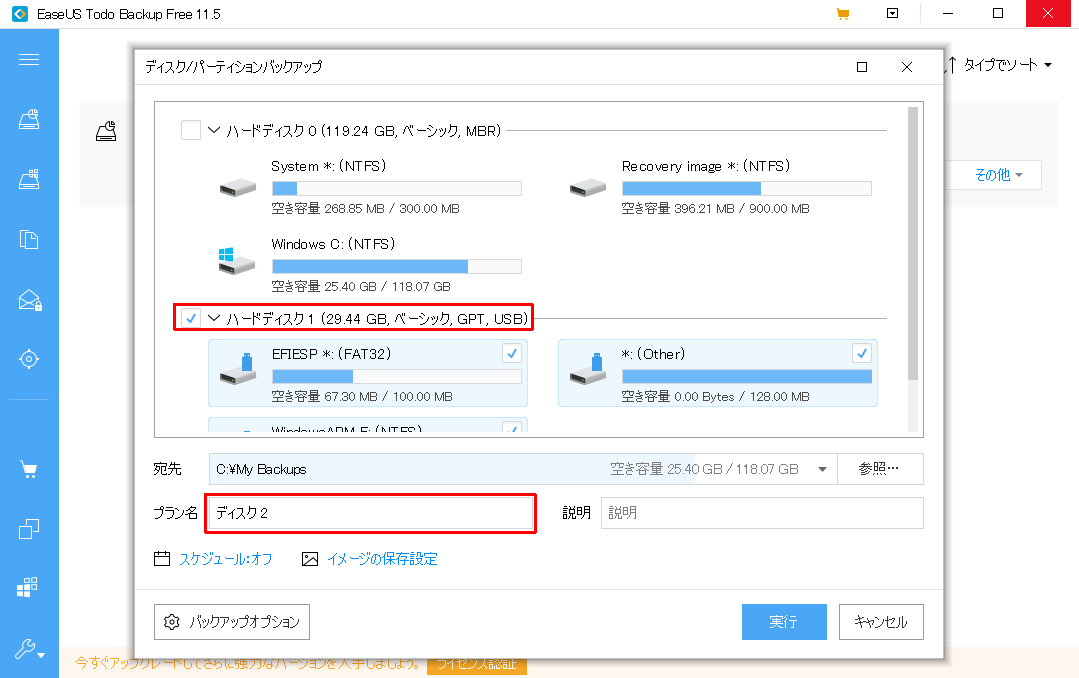
Task: Click the EFIESP USB drive icon
Action: point(238,370)
